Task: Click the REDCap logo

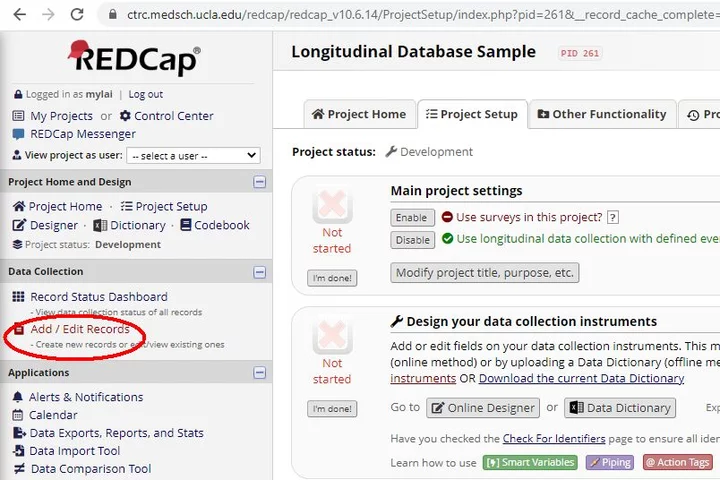Action: tap(134, 58)
